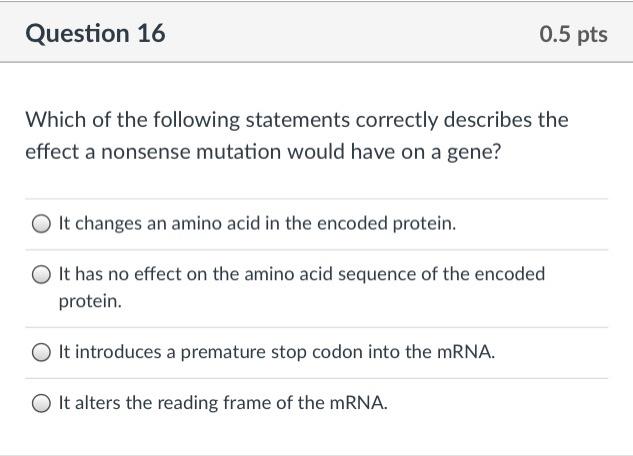Click the answer text 'It alters the reading frame'

(x=222, y=403)
